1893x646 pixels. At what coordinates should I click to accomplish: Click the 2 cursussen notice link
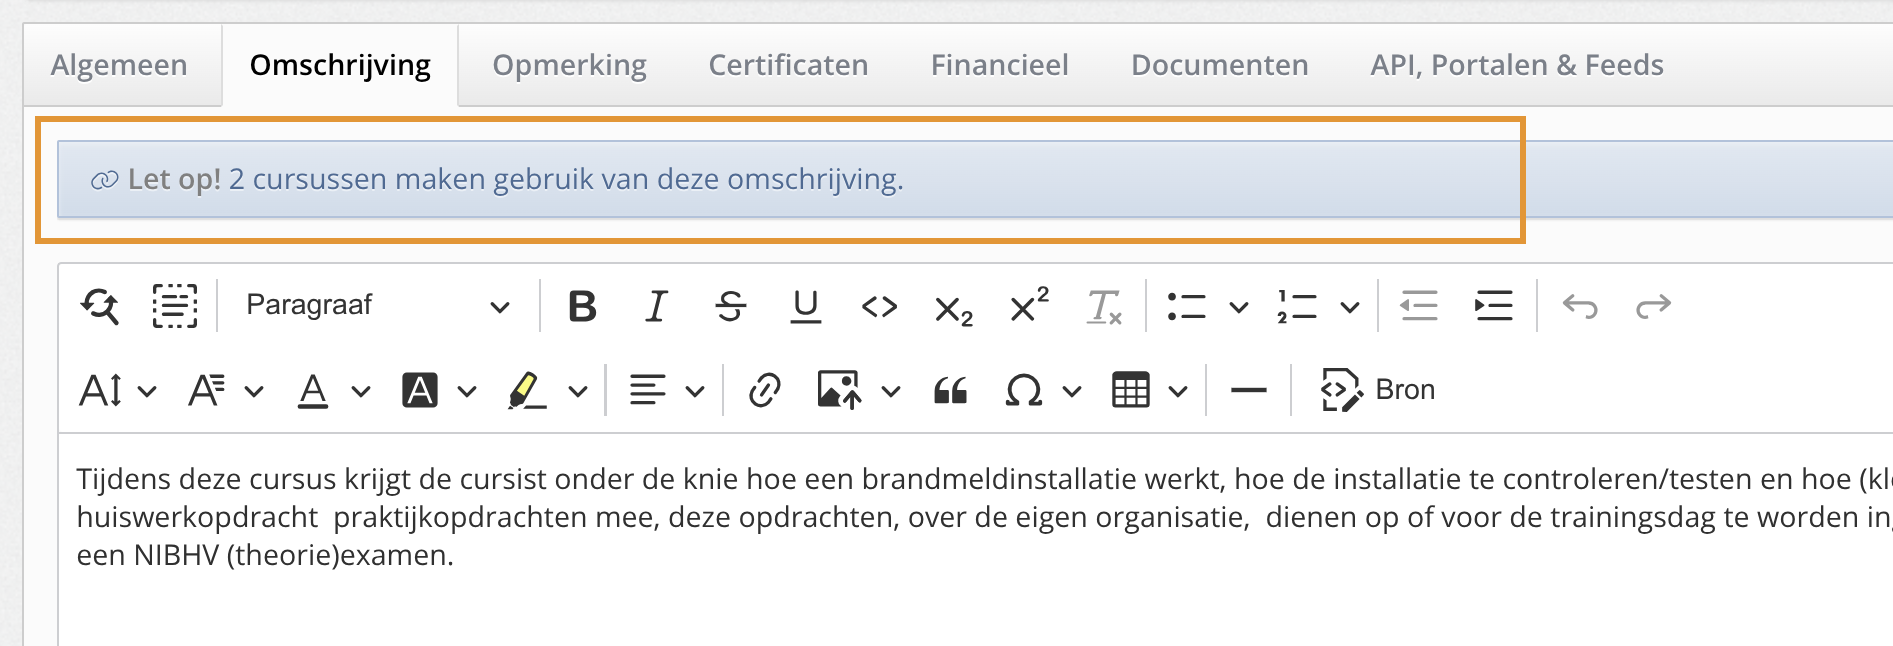(565, 180)
